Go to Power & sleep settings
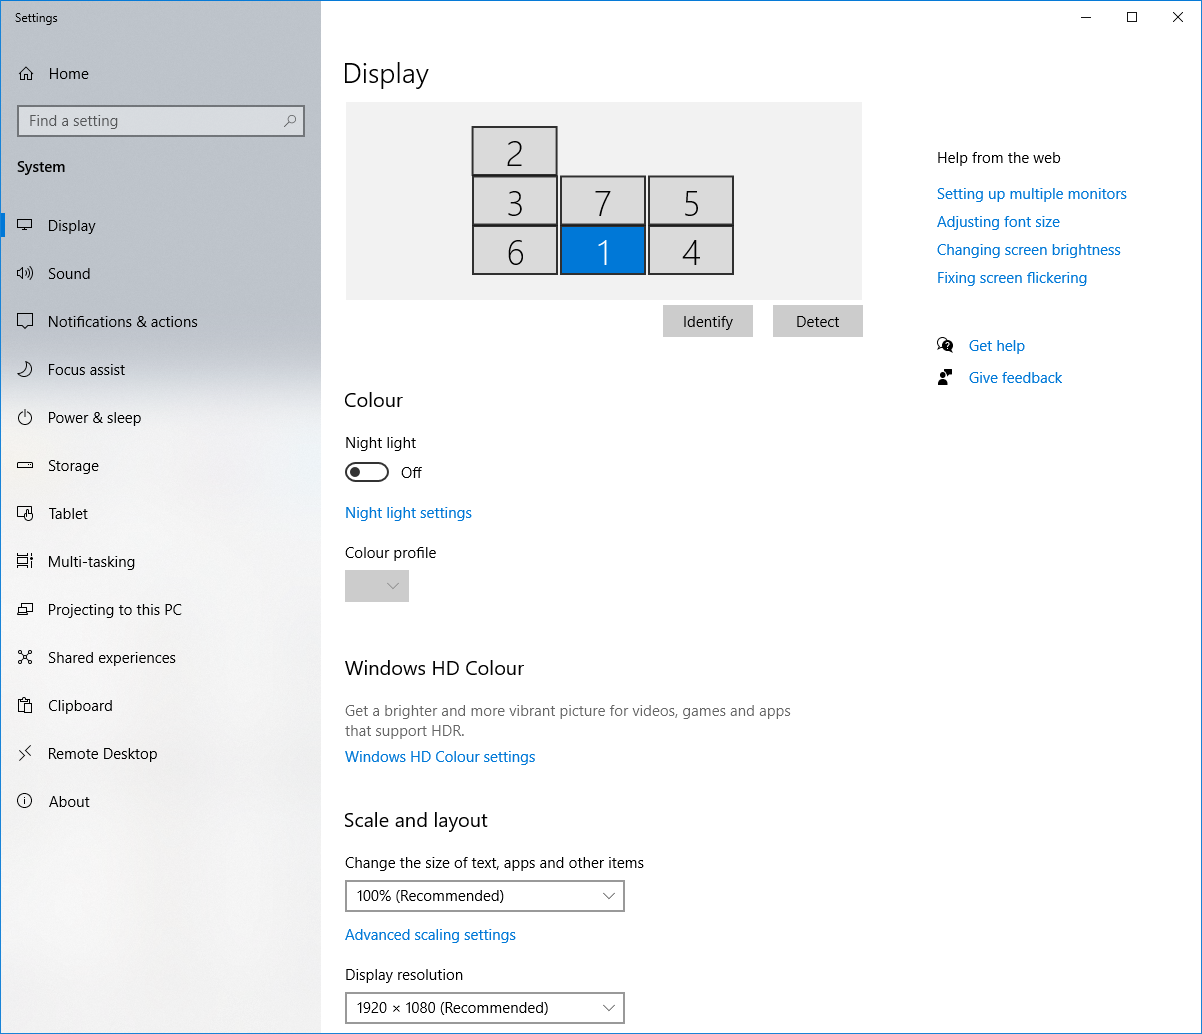This screenshot has width=1202, height=1034. pos(160,418)
